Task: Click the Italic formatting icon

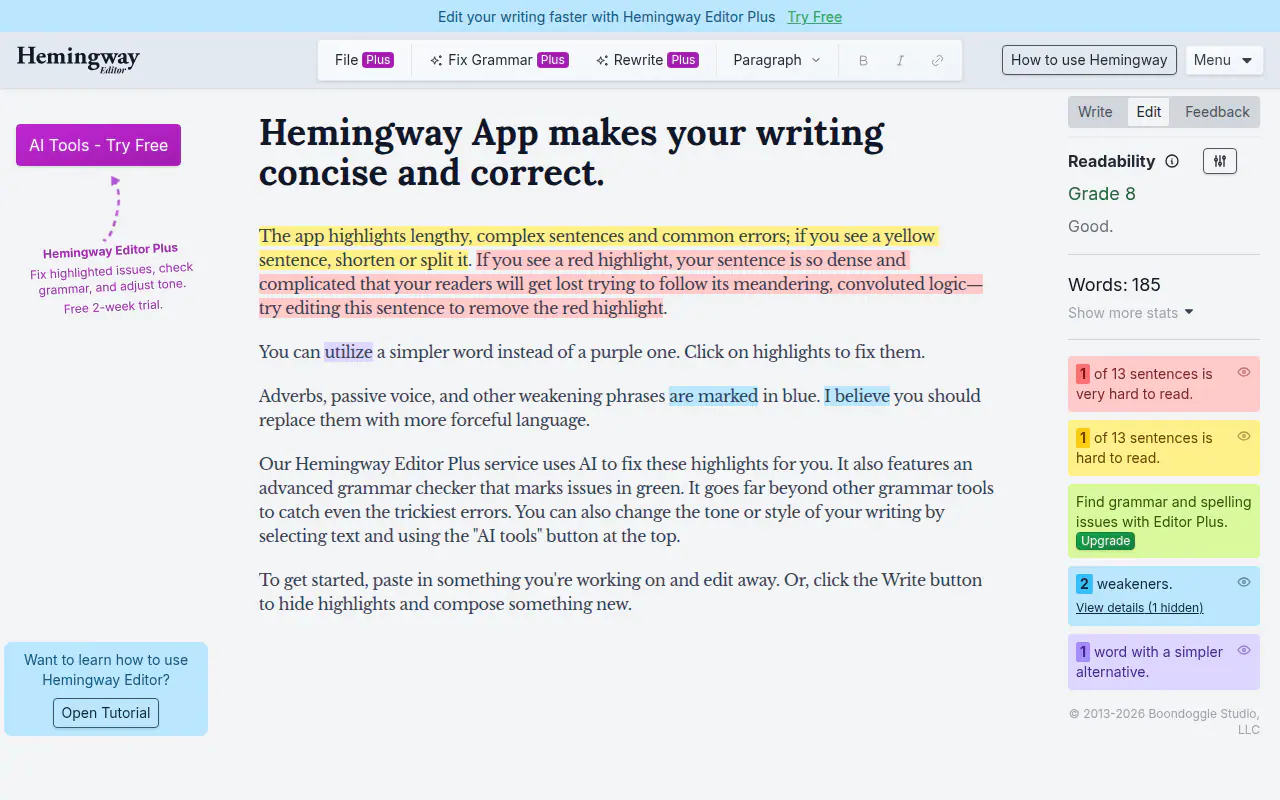Action: 900,60
